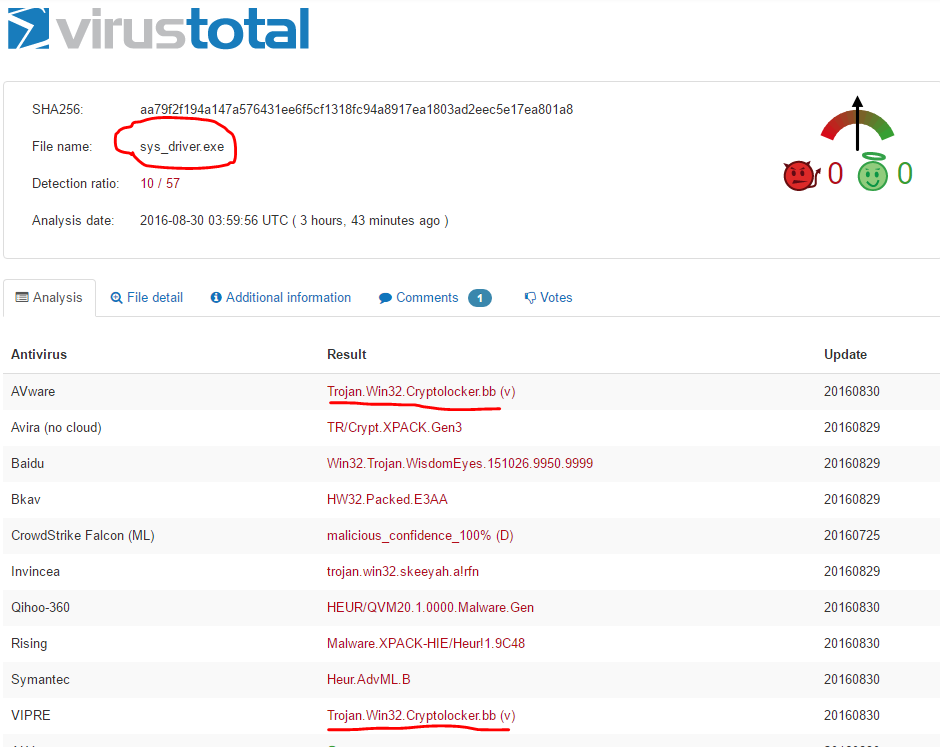Image resolution: width=940 pixels, height=747 pixels.
Task: Click the AVware antivirus name
Action: (x=33, y=391)
